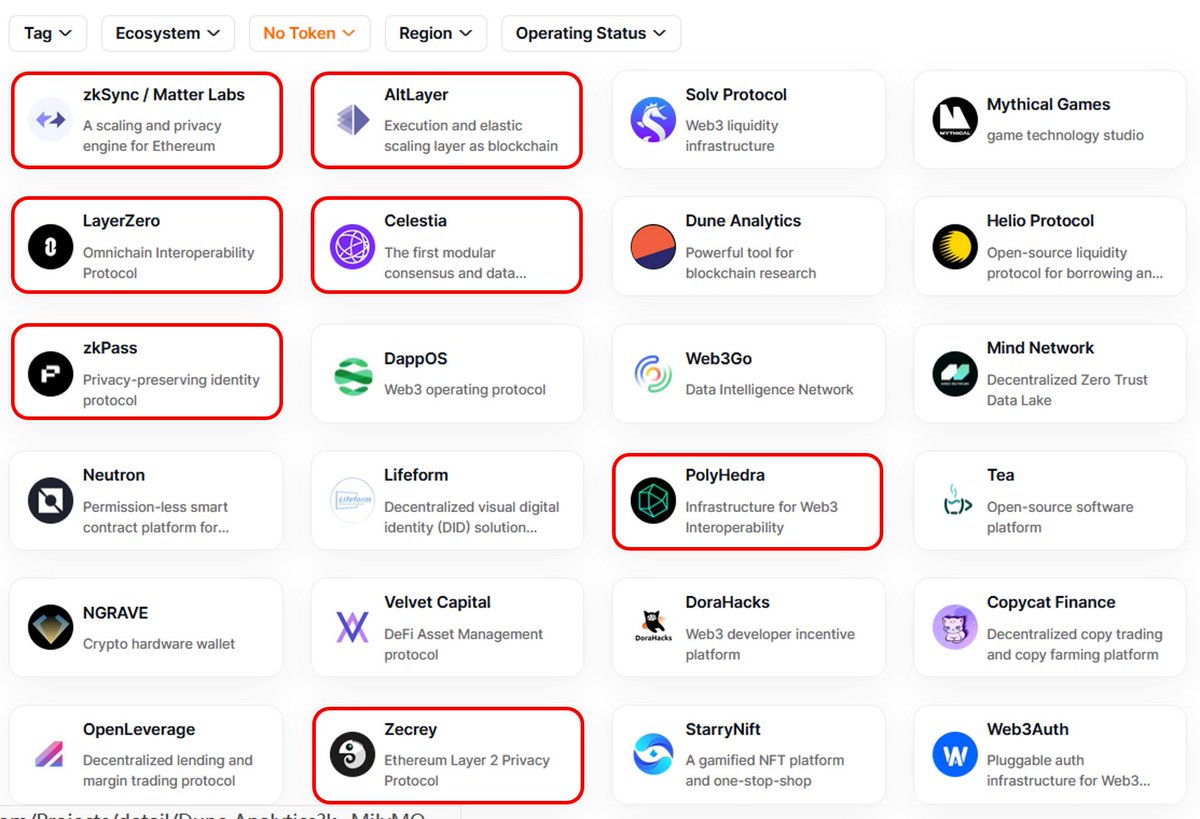Select the Web3Go title text
This screenshot has width=1200, height=819.
tap(718, 358)
